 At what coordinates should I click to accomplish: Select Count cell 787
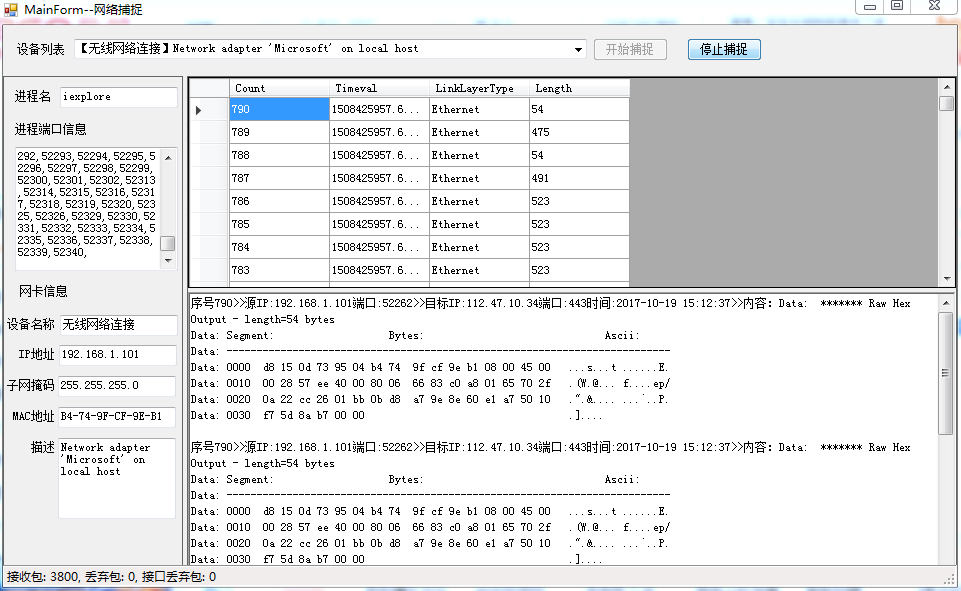(279, 178)
